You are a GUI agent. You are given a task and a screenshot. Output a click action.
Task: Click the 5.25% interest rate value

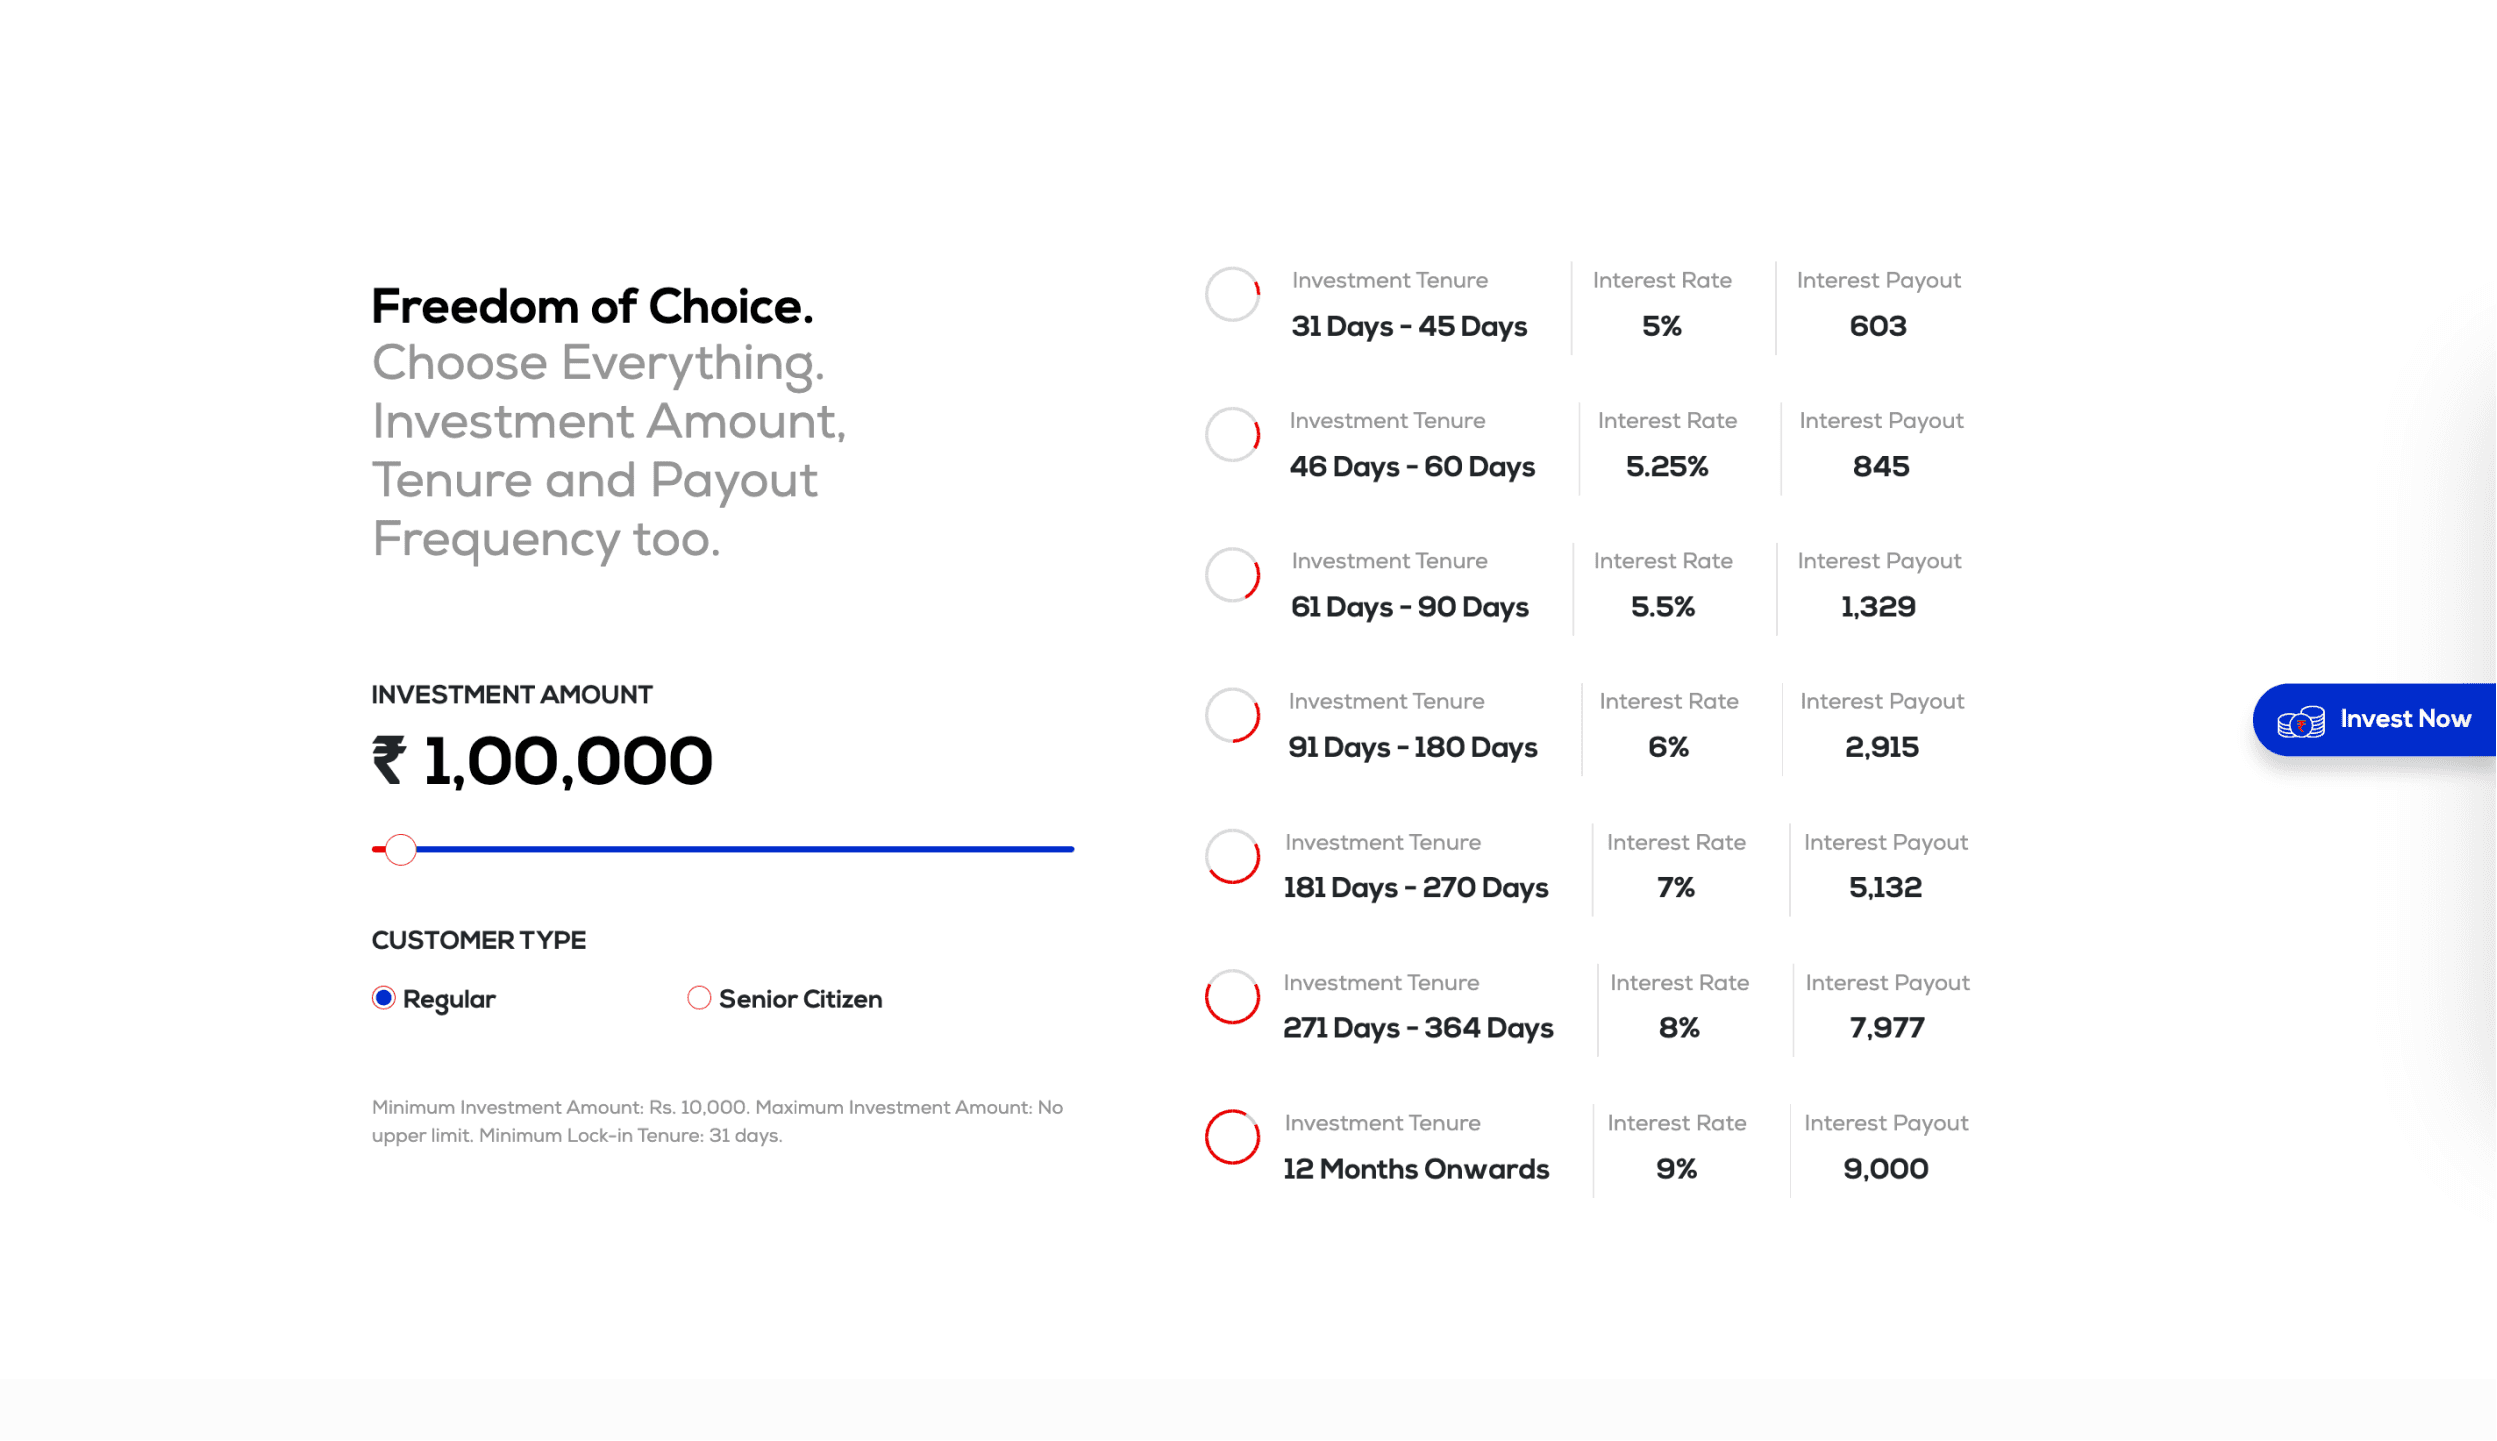coord(1666,467)
